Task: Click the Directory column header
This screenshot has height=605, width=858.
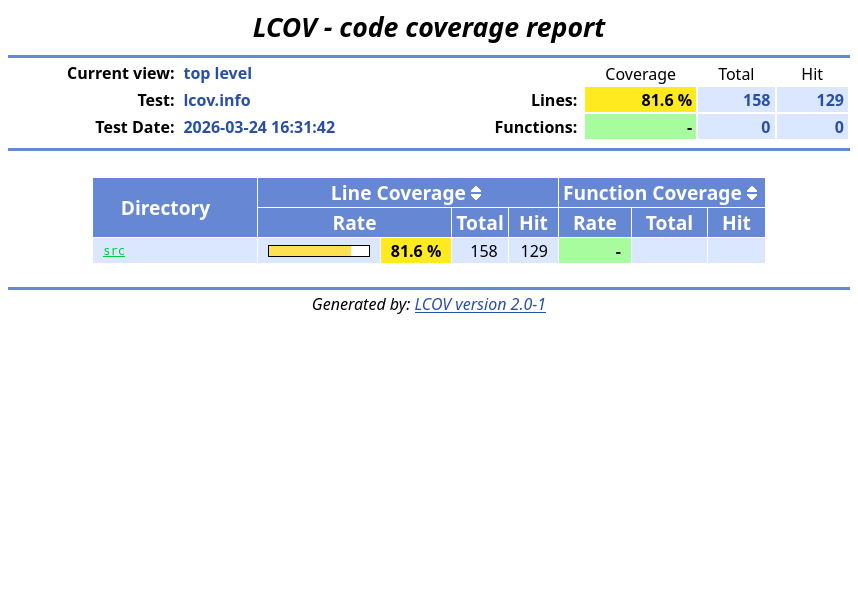Action: point(165,208)
